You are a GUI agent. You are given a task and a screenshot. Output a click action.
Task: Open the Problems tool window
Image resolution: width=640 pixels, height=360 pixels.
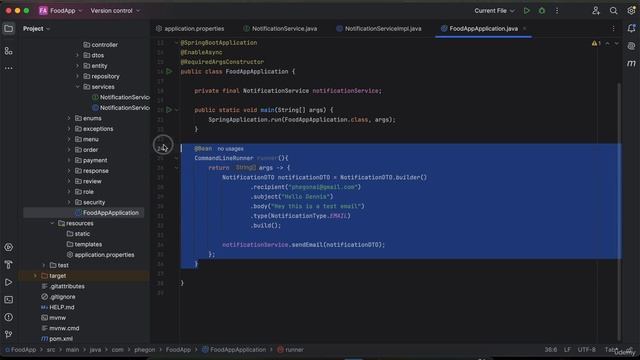pos(9,317)
